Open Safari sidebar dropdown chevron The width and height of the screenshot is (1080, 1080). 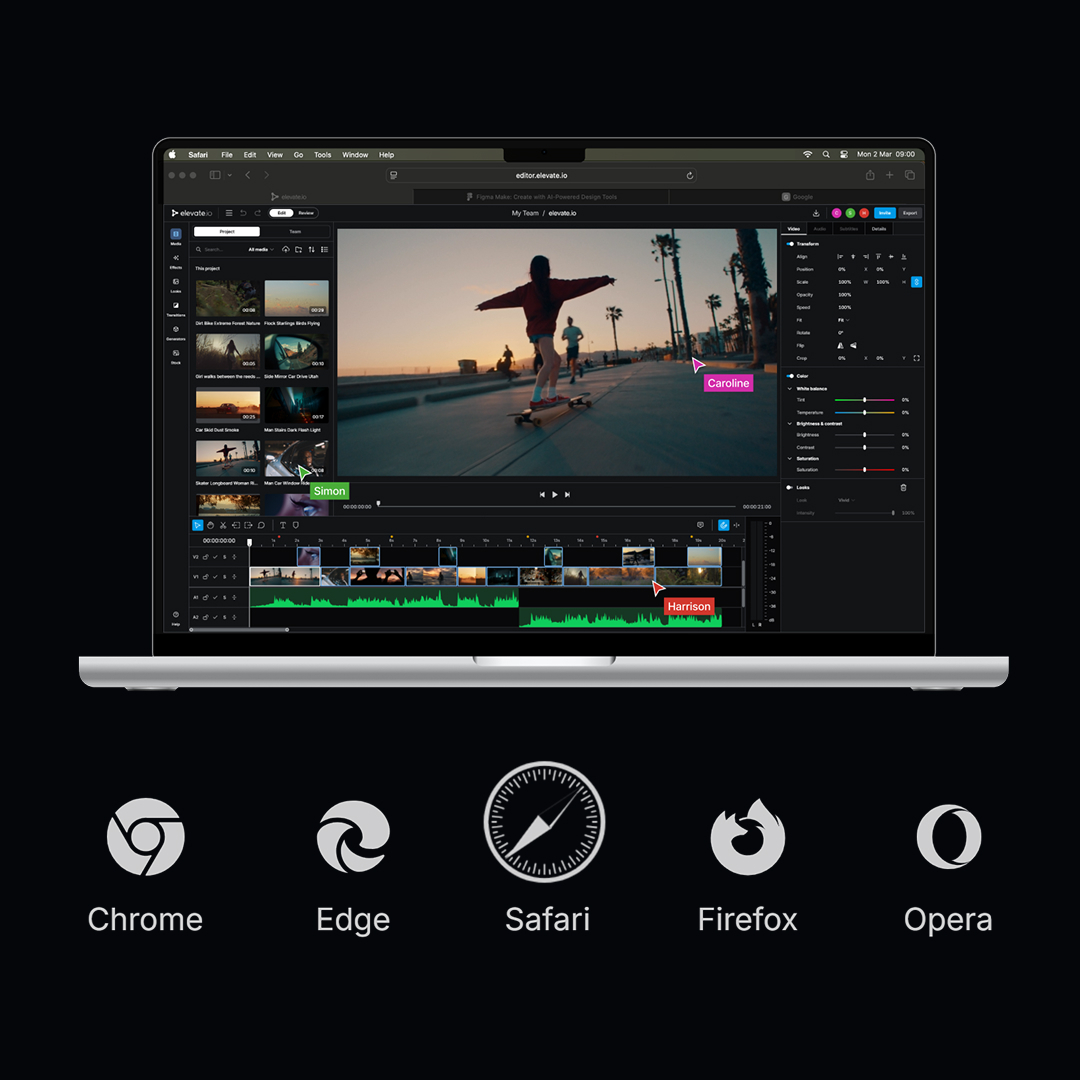(229, 175)
